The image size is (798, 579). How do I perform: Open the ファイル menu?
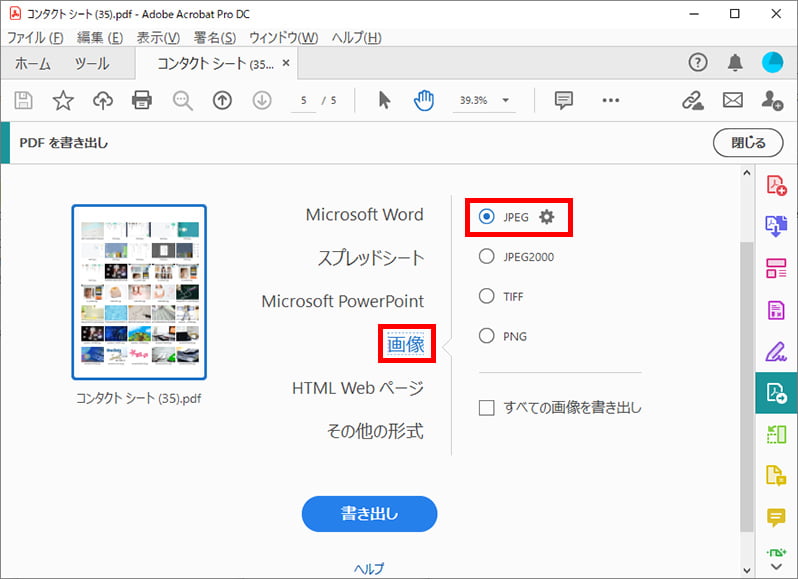(x=36, y=38)
